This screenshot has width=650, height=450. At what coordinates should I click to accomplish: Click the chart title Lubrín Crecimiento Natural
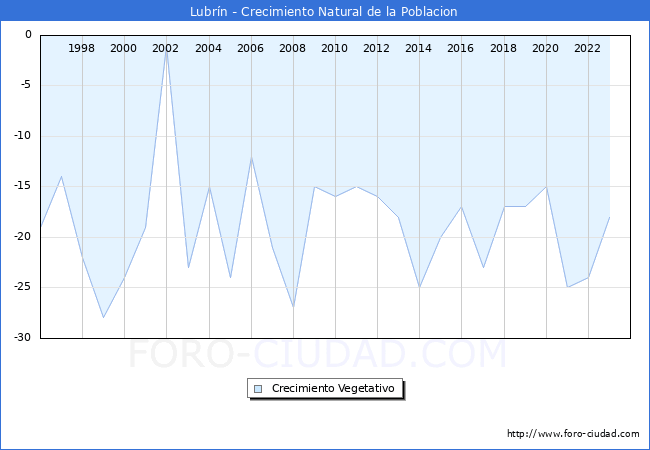point(324,11)
